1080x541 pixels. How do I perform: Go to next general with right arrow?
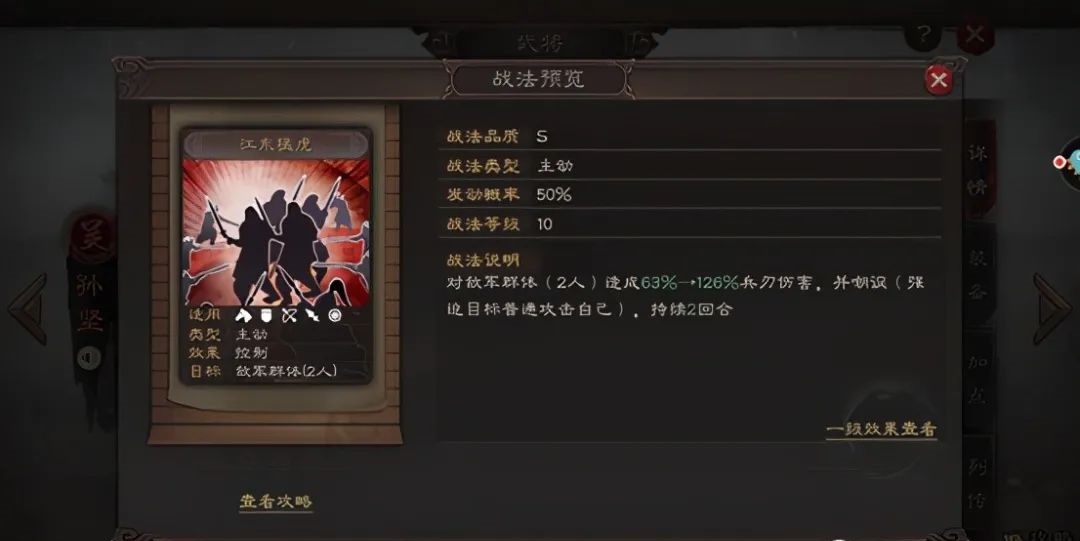click(1052, 308)
